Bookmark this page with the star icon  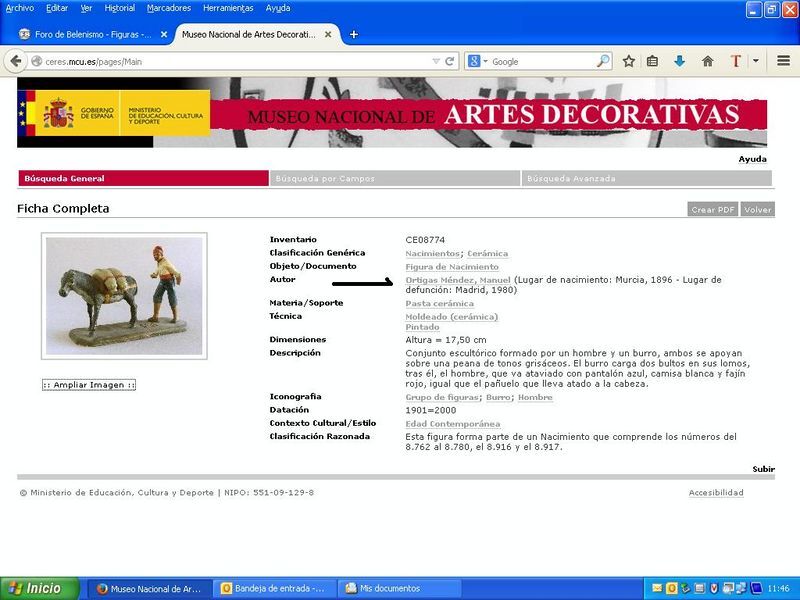[629, 61]
